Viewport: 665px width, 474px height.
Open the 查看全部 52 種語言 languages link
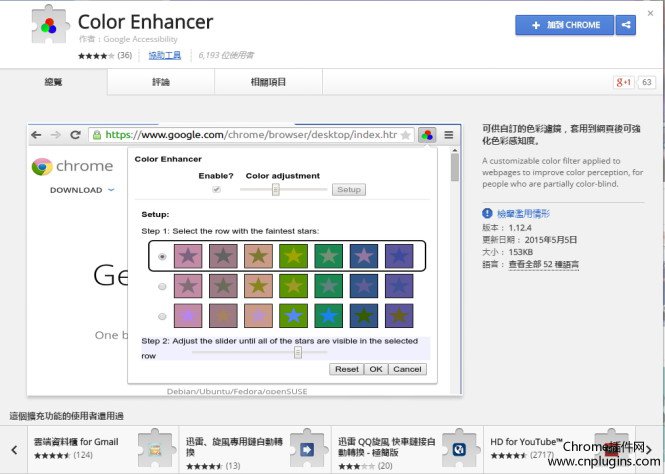tap(544, 264)
